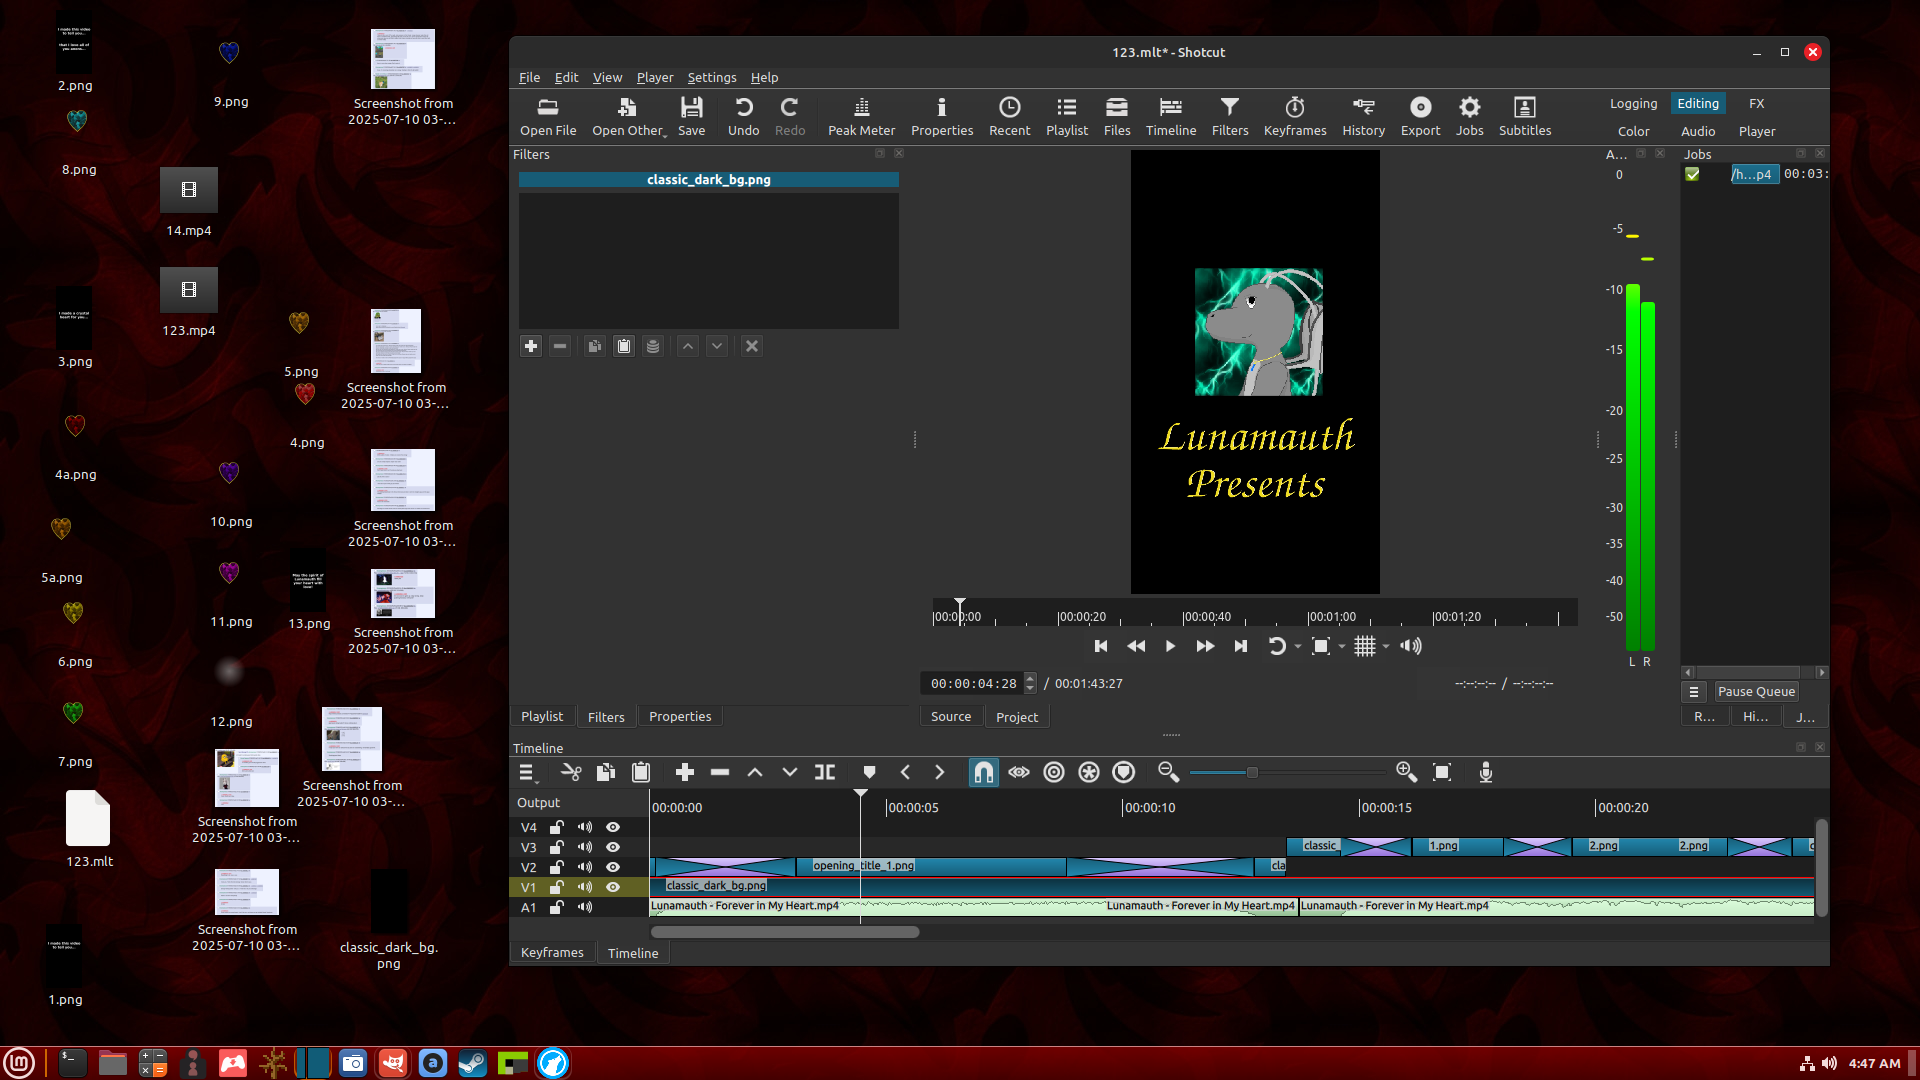Switch to the FX layout
Image resolution: width=1920 pixels, height=1080 pixels.
click(x=1756, y=104)
